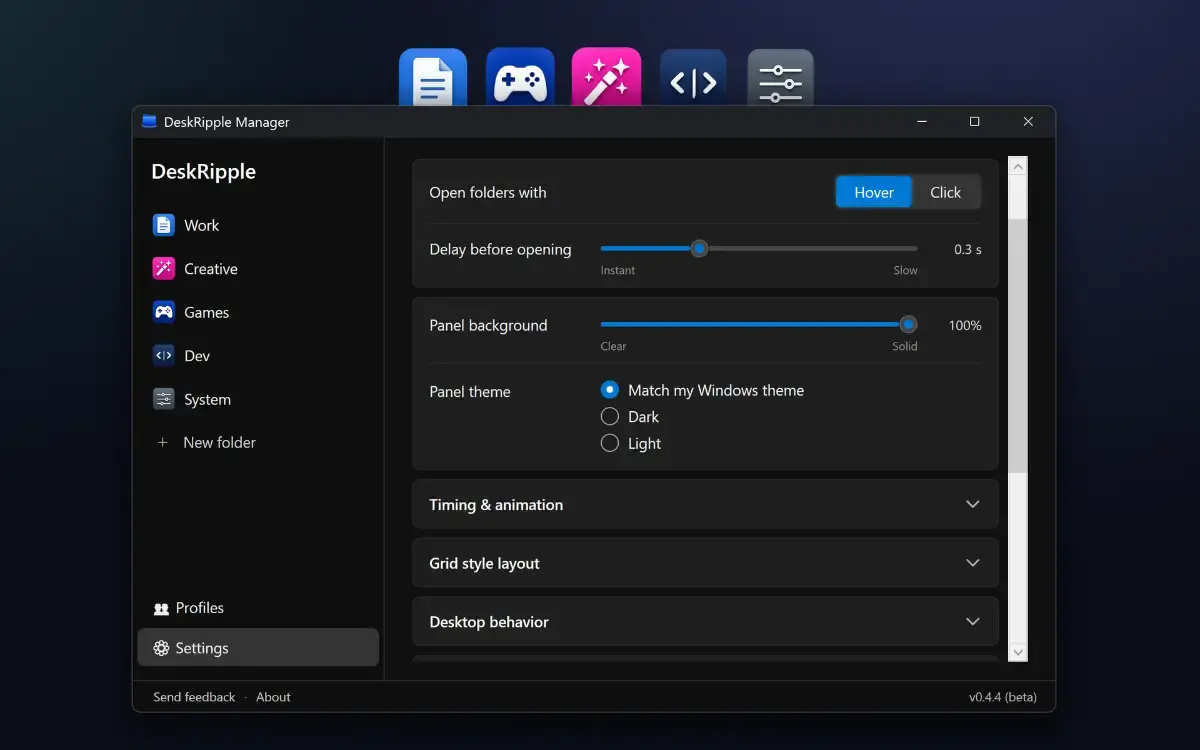This screenshot has width=1200, height=750.
Task: Click the Panel background slider handle
Action: pos(908,324)
